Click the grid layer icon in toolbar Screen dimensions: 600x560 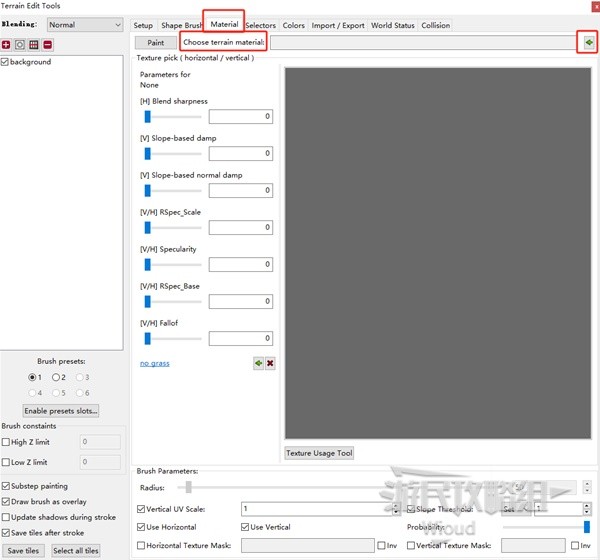(x=34, y=45)
